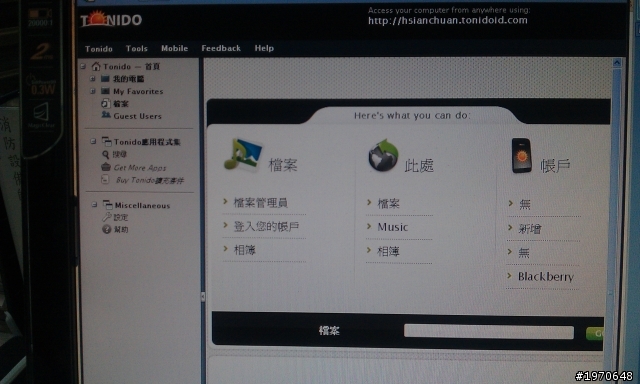Expand the My Favorites tree node
Image resolution: width=640 pixels, height=384 pixels.
click(93, 91)
